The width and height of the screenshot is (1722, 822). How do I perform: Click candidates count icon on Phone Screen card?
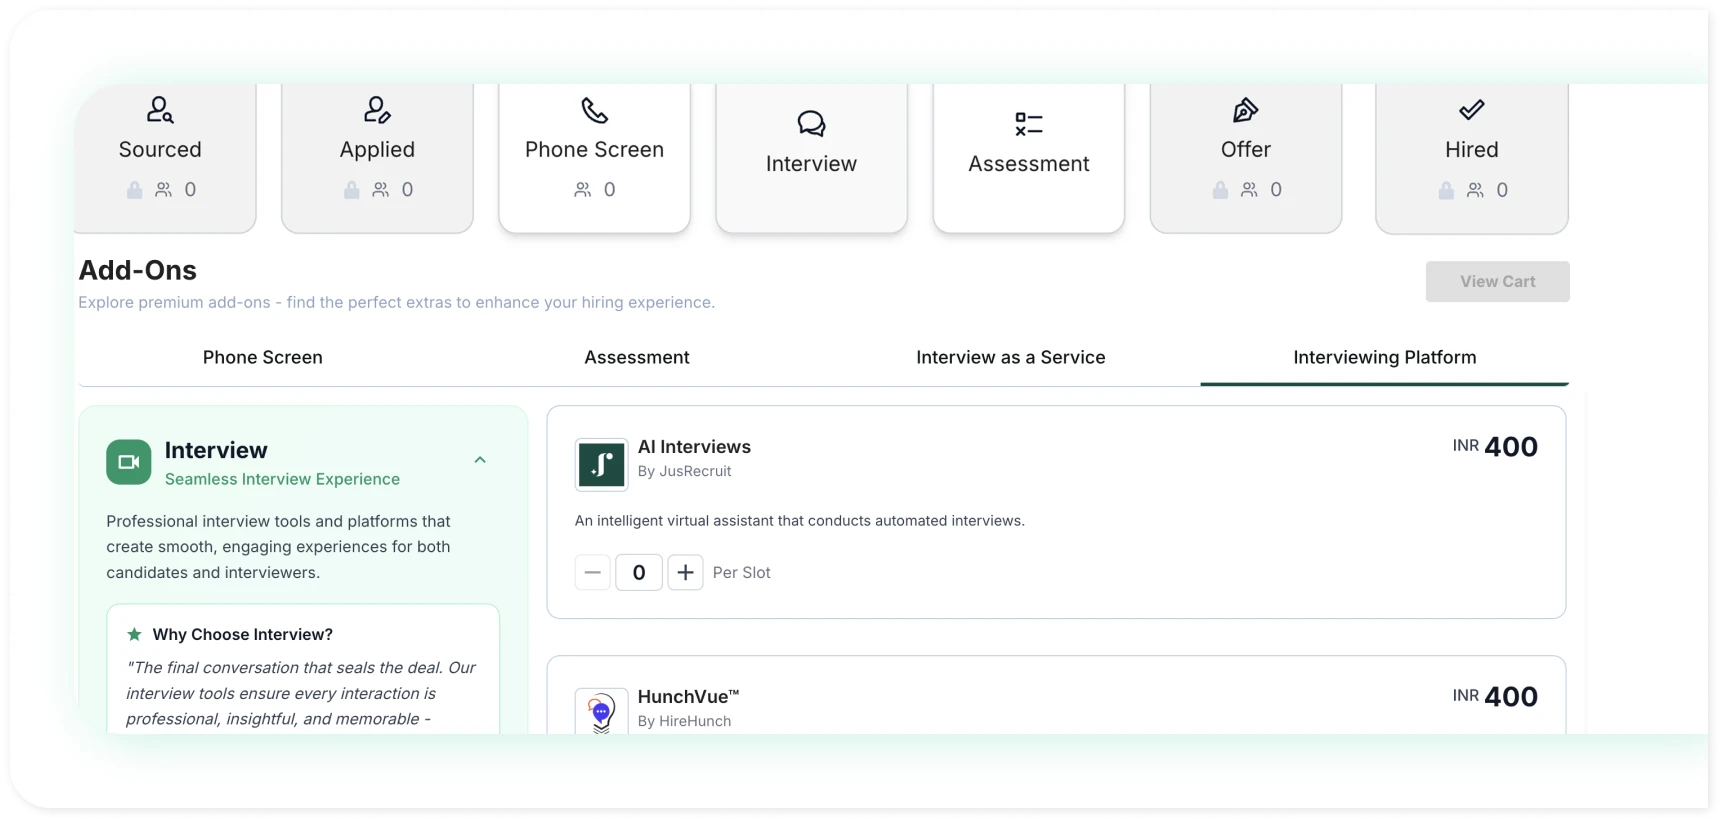tap(582, 190)
